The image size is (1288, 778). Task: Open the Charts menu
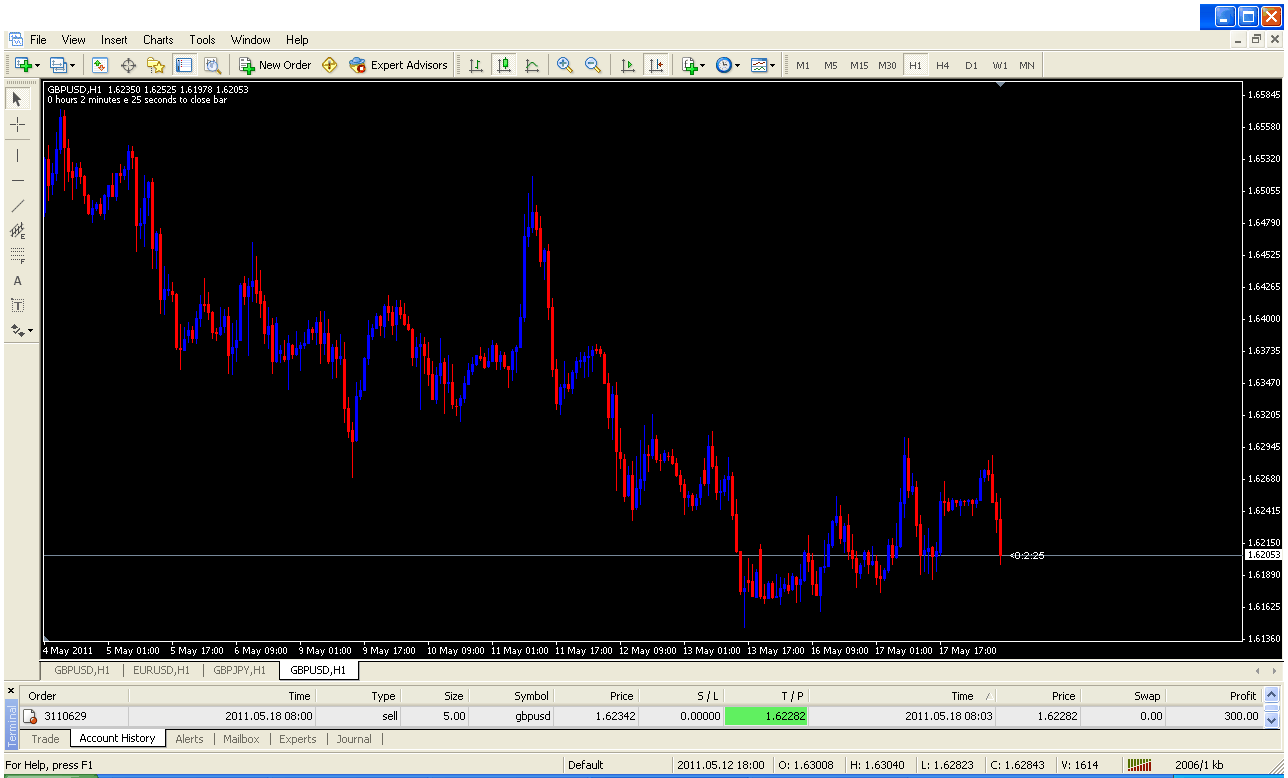point(158,40)
